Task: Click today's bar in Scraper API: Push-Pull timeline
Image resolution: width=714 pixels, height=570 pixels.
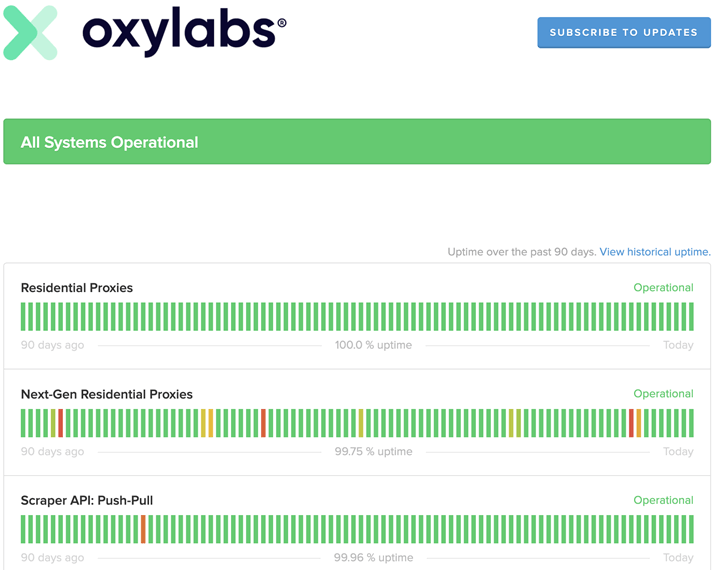Action: click(x=691, y=529)
